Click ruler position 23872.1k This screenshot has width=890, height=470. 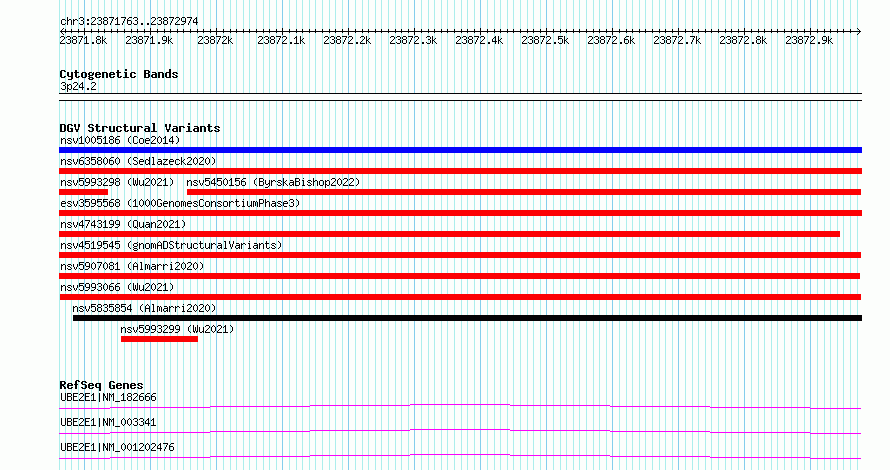click(x=281, y=40)
